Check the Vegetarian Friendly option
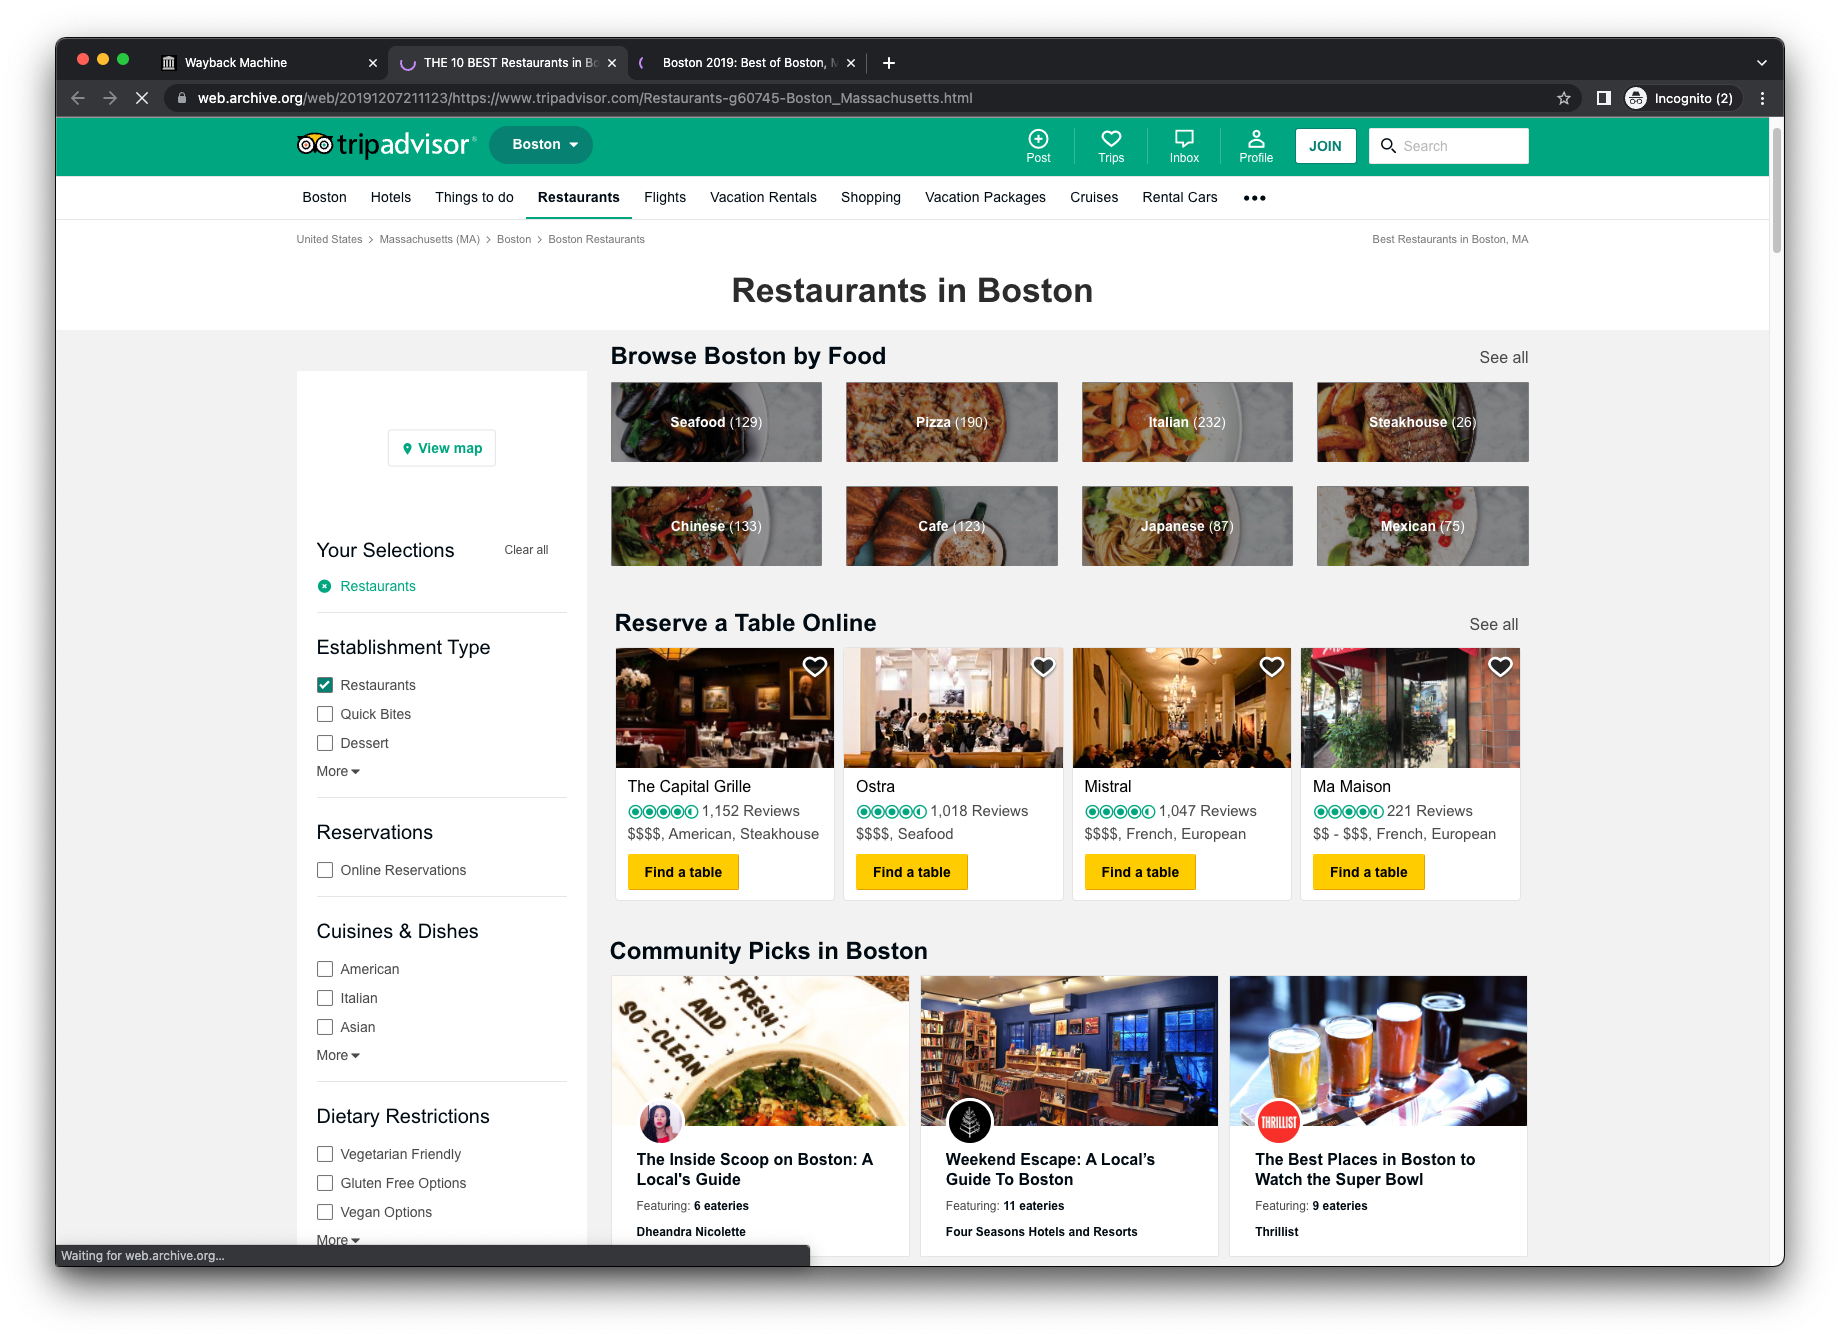1840x1340 pixels. [x=324, y=1154]
